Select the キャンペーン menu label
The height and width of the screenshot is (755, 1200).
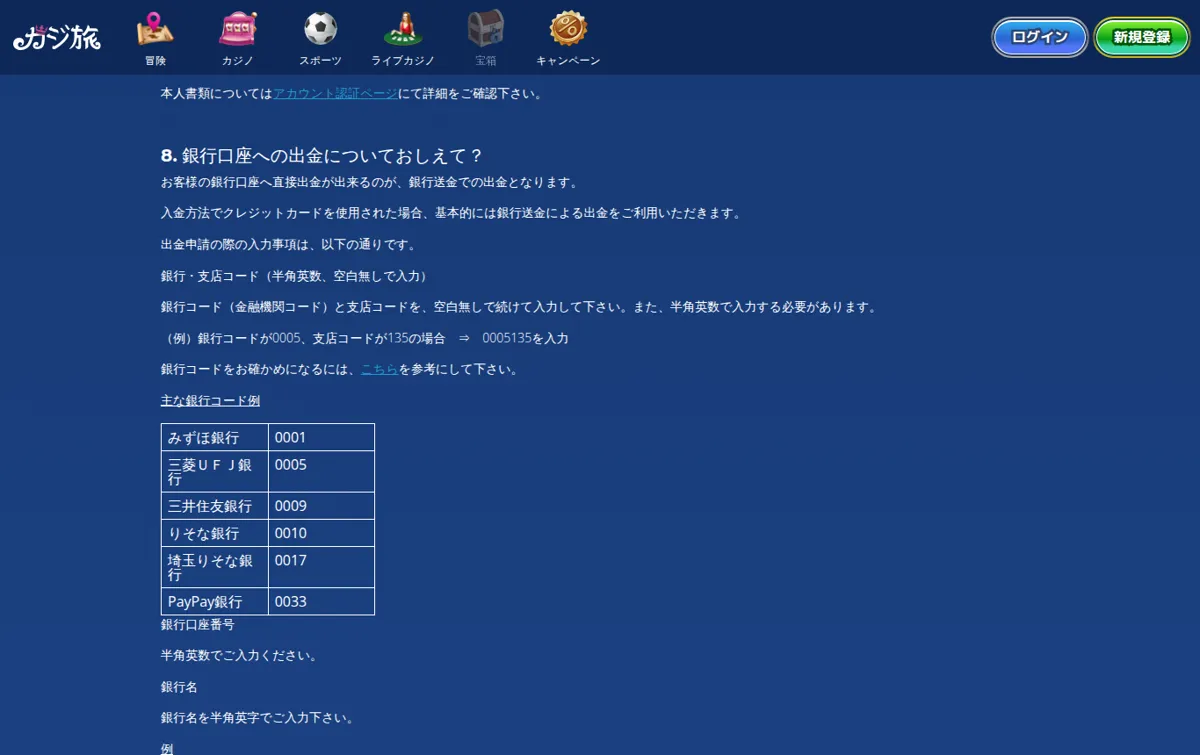point(568,61)
